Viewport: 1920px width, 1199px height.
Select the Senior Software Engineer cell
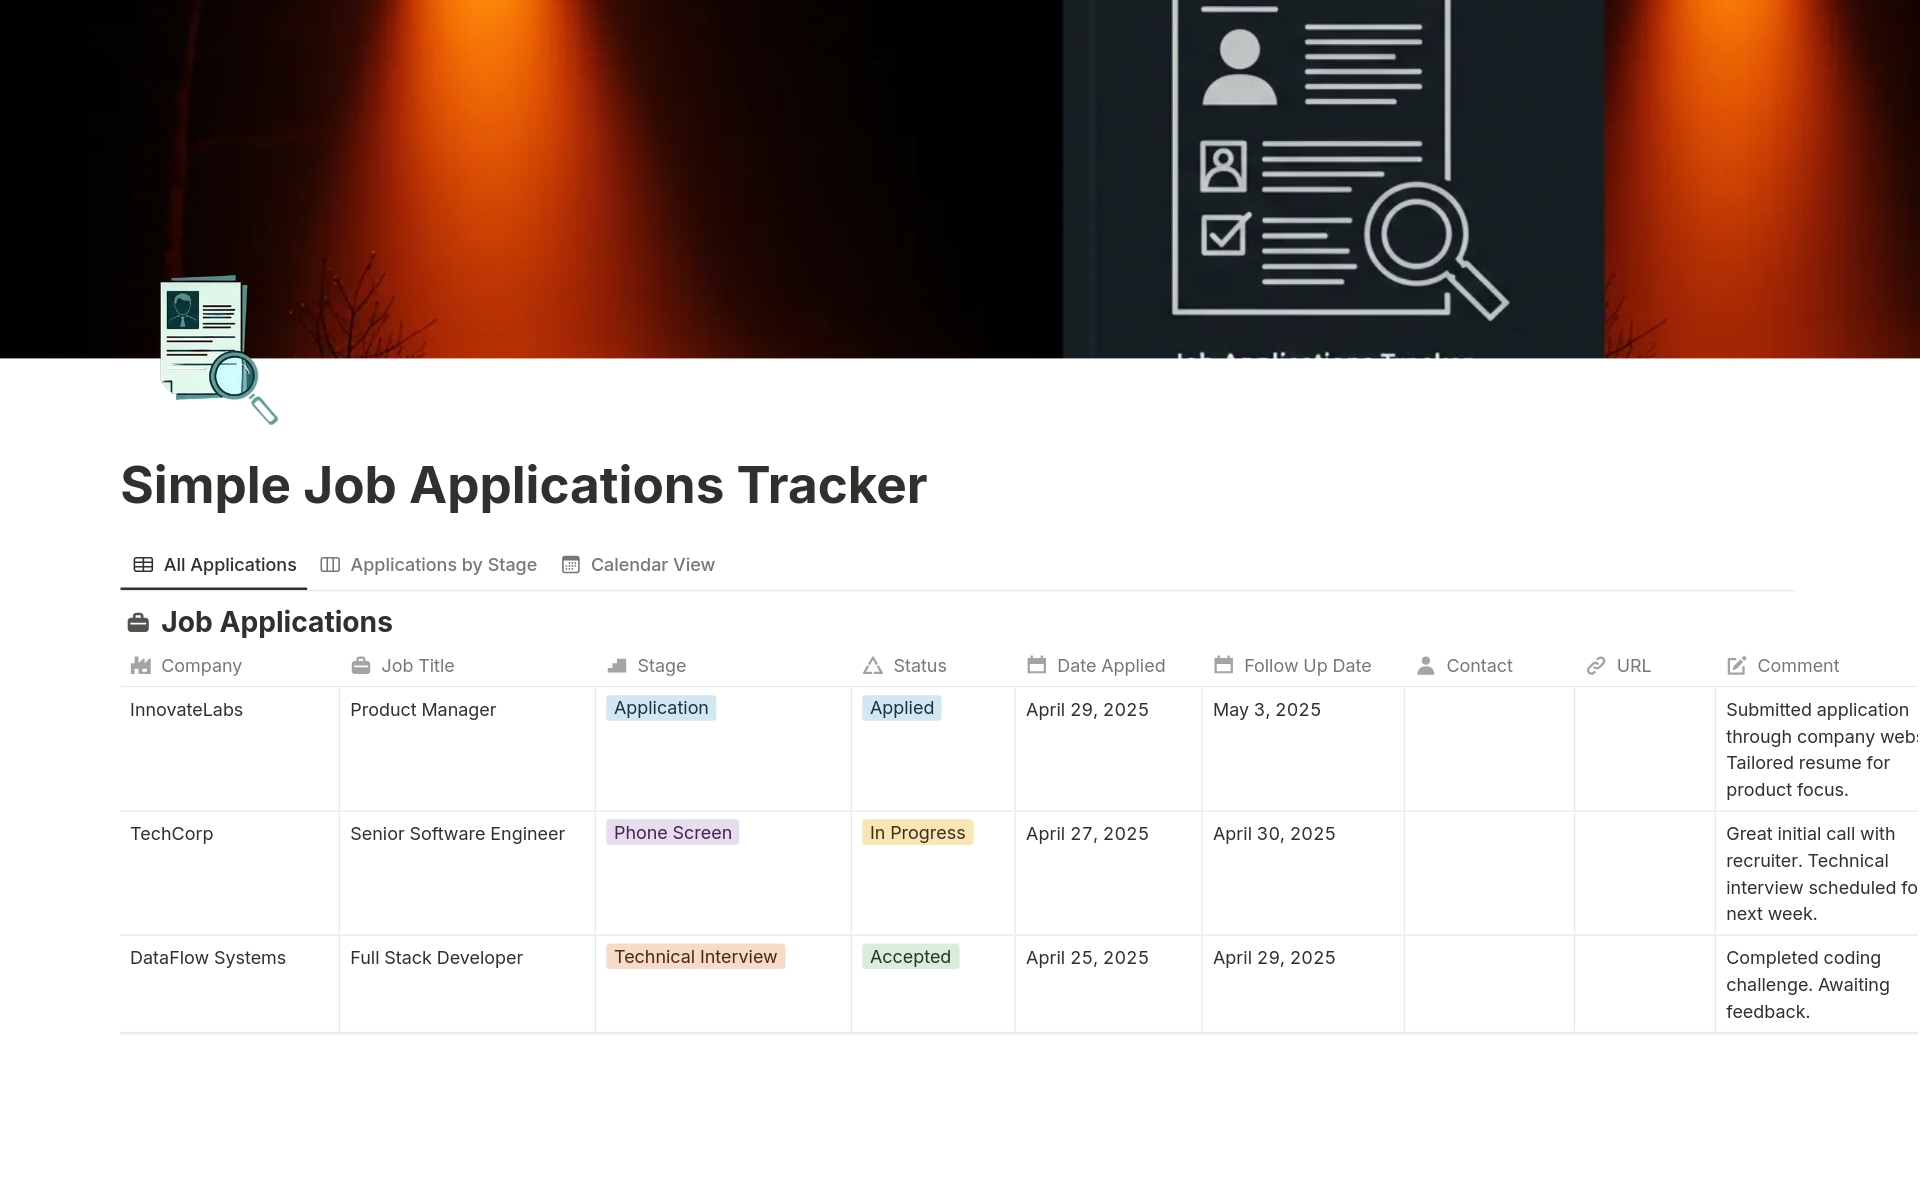467,873
